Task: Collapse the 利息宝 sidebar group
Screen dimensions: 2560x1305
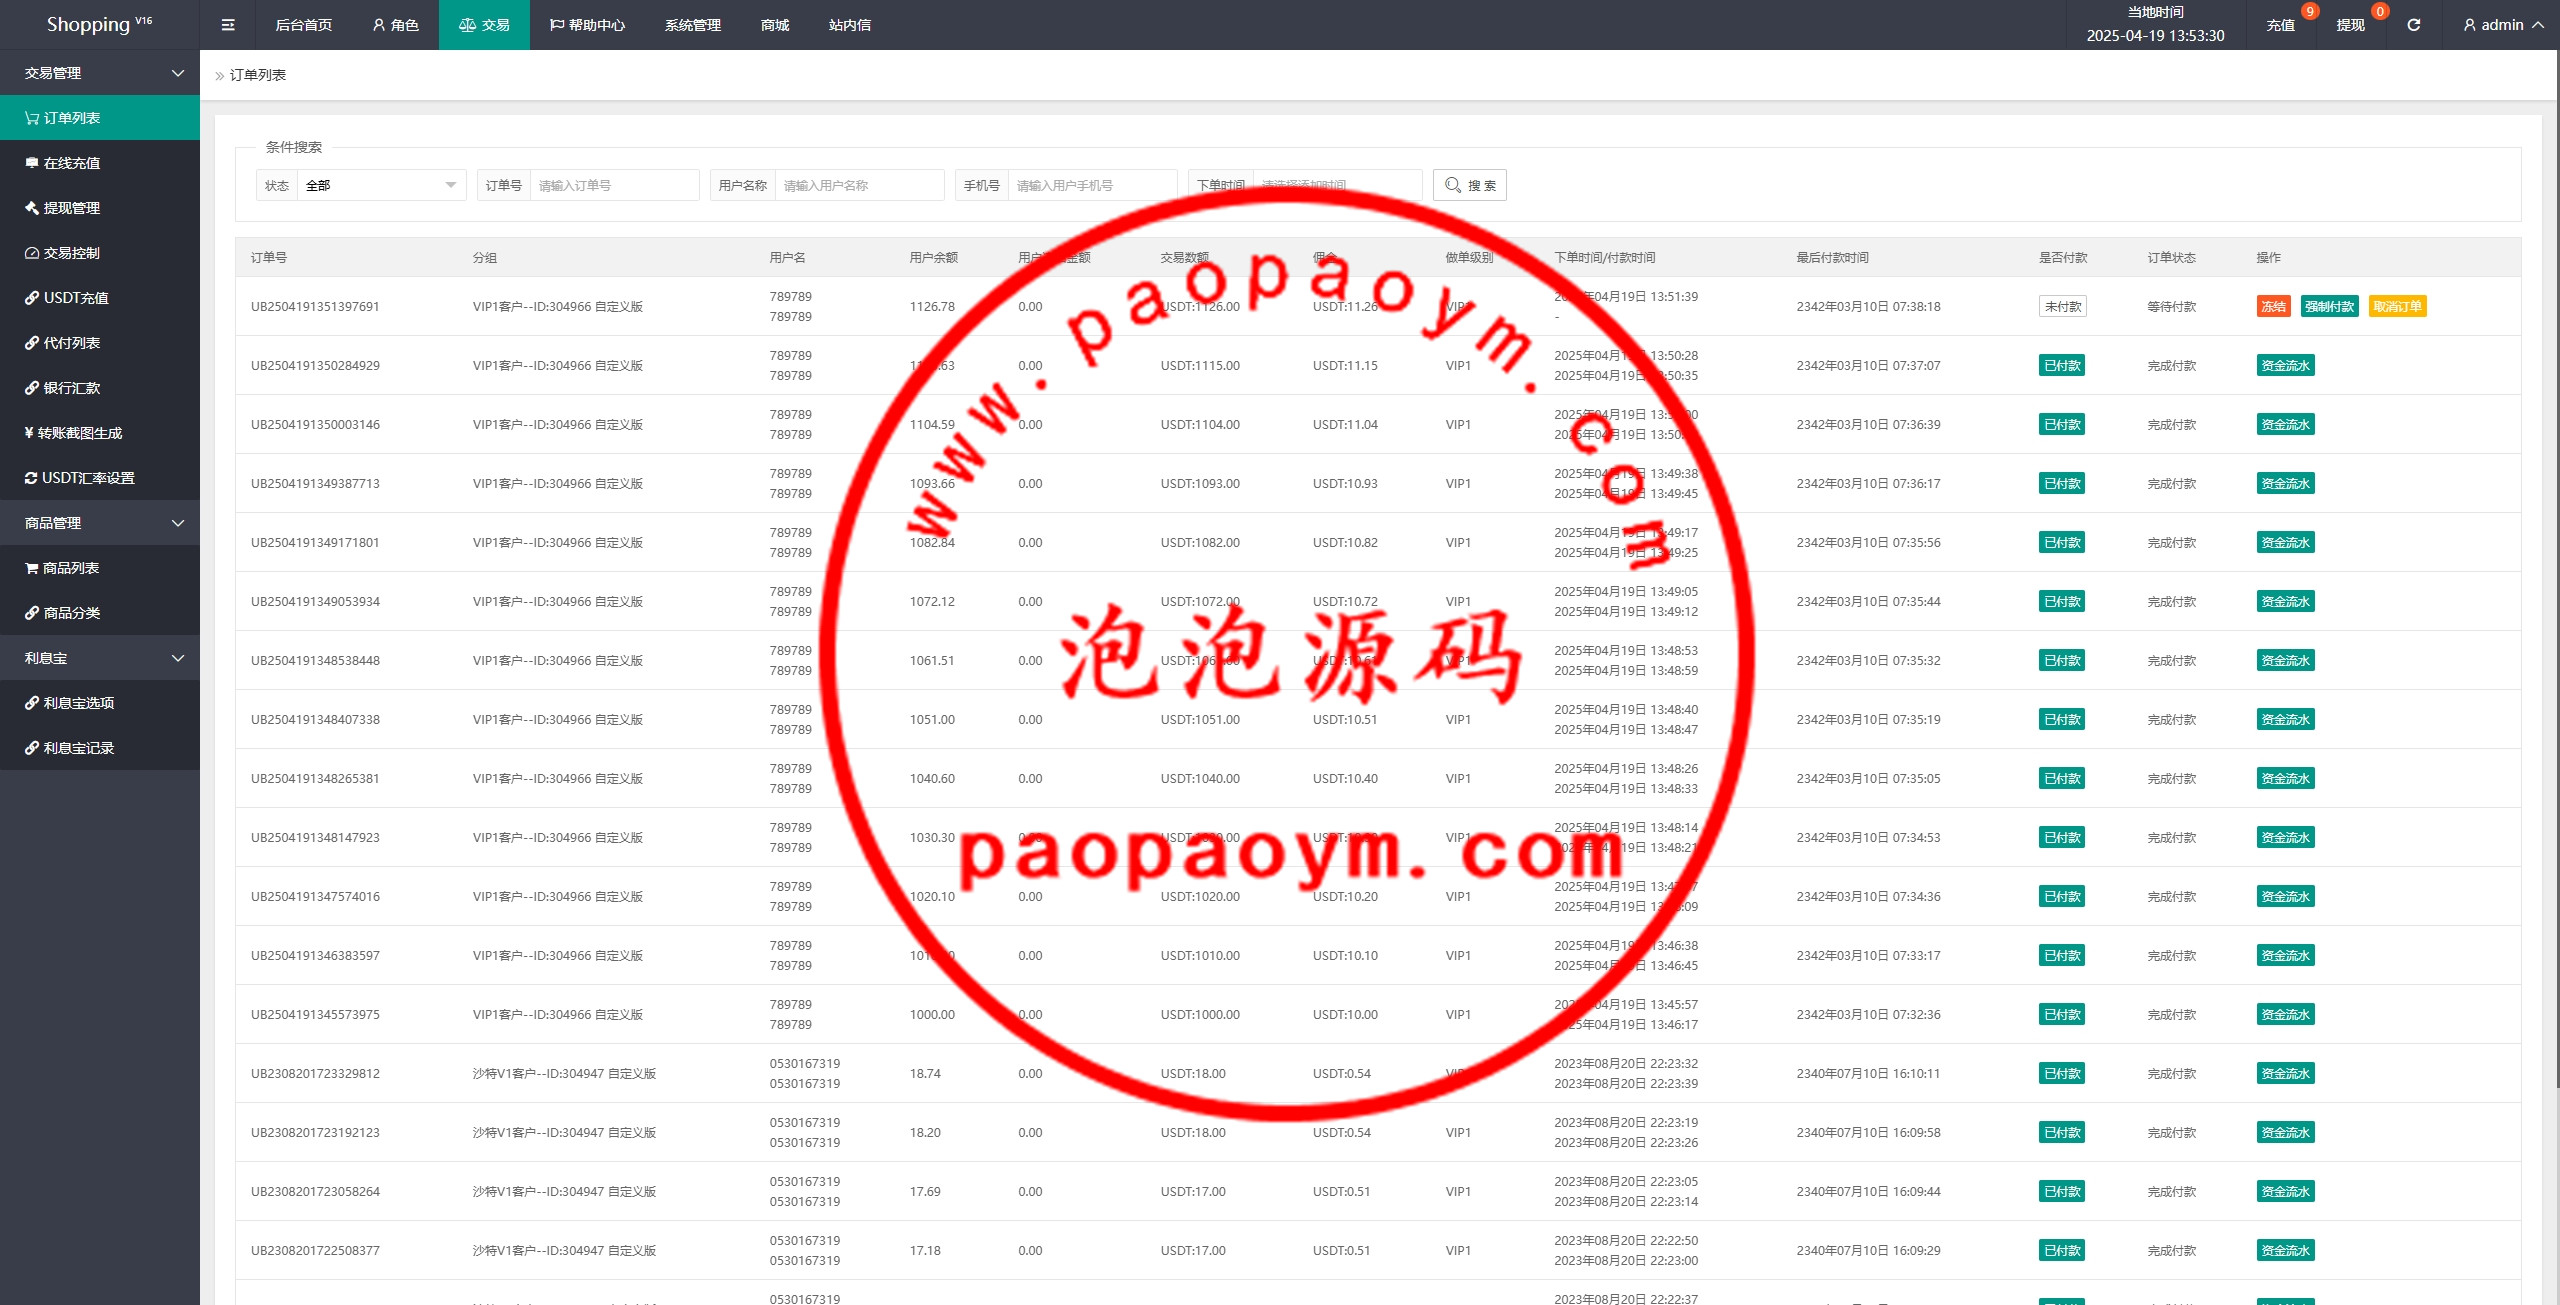Action: point(100,658)
